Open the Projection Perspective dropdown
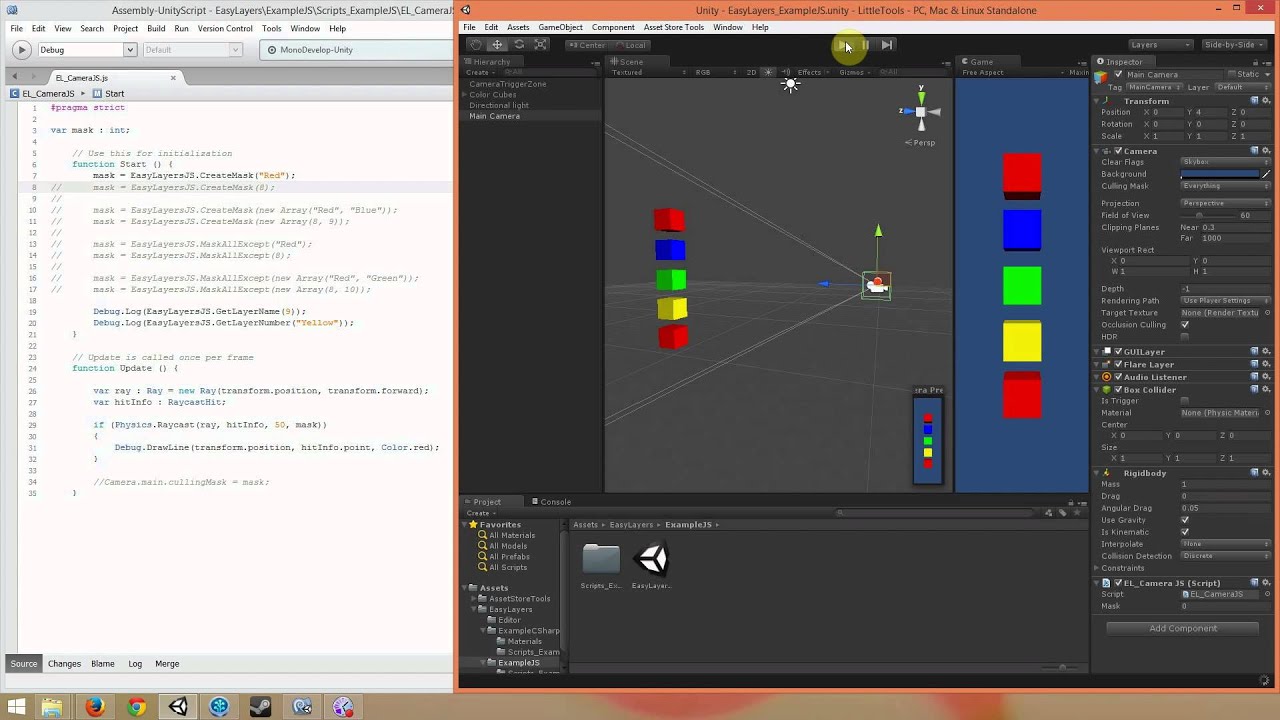This screenshot has height=720, width=1280. [x=1225, y=203]
